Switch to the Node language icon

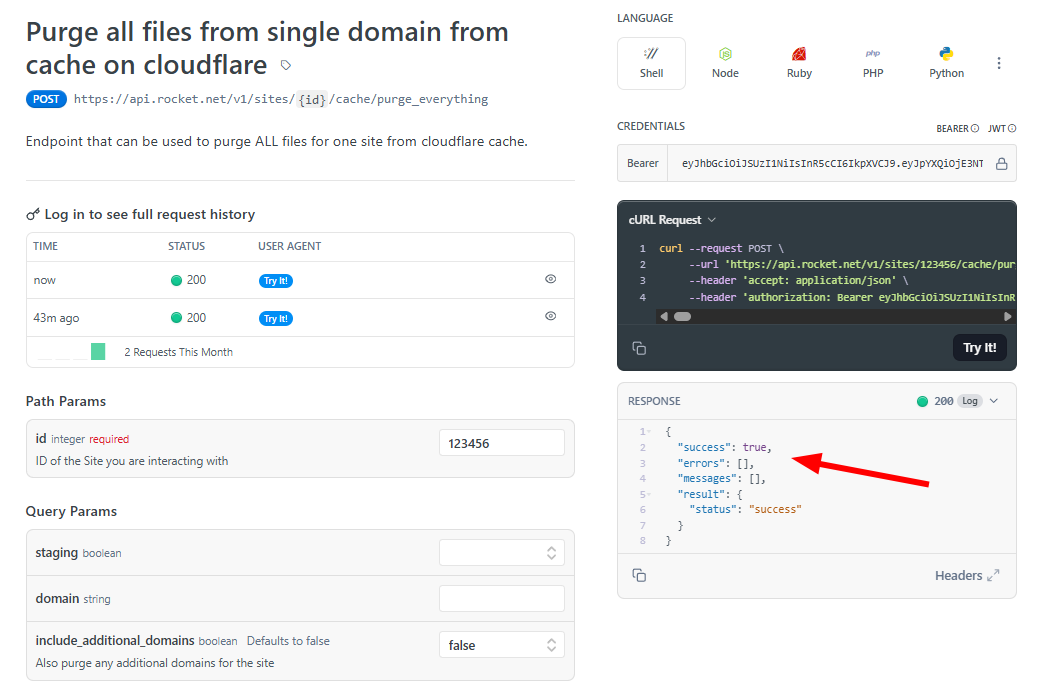point(725,62)
